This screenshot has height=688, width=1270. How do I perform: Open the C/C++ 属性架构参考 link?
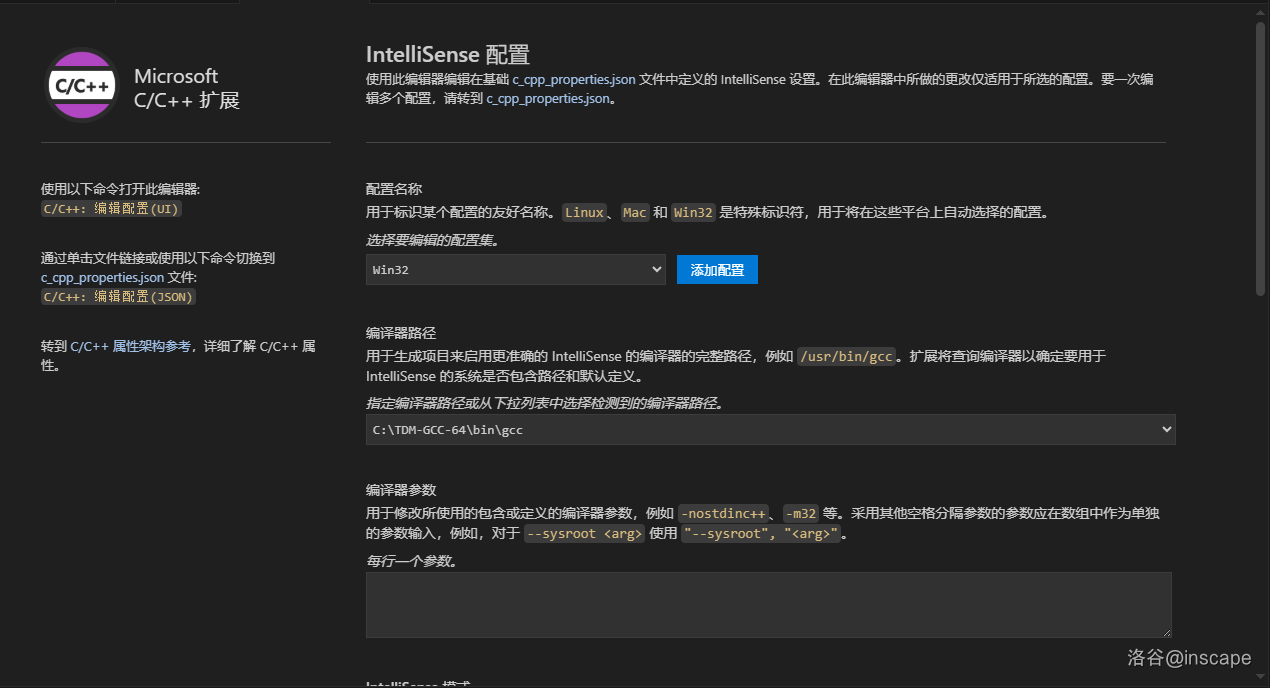pos(130,346)
